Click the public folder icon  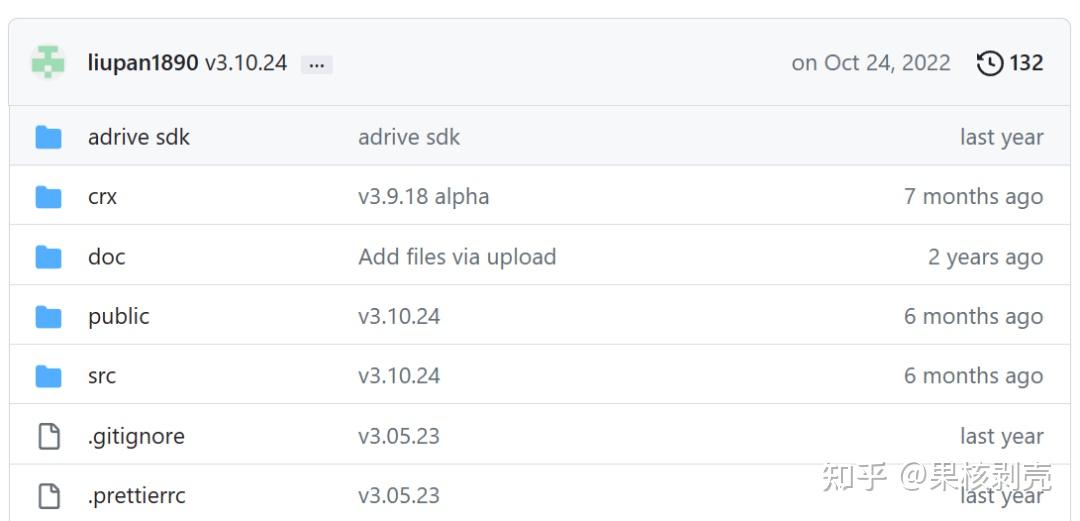[48, 317]
